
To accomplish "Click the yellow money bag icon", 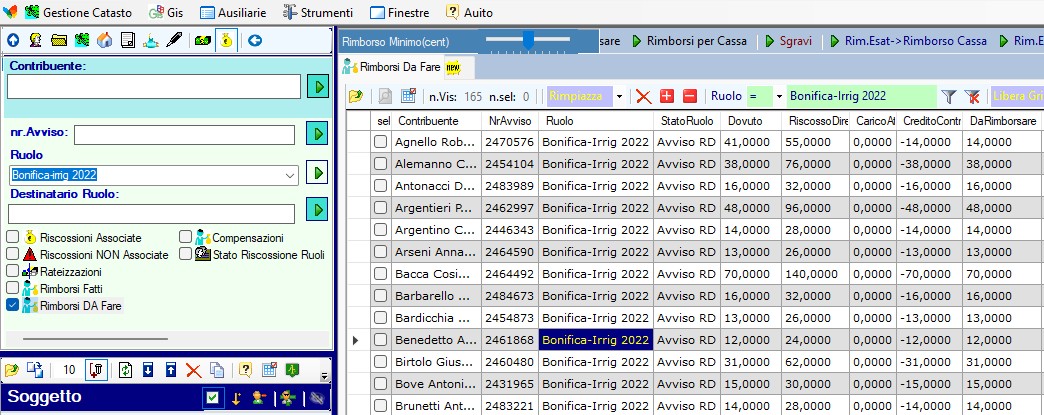I will pos(226,40).
